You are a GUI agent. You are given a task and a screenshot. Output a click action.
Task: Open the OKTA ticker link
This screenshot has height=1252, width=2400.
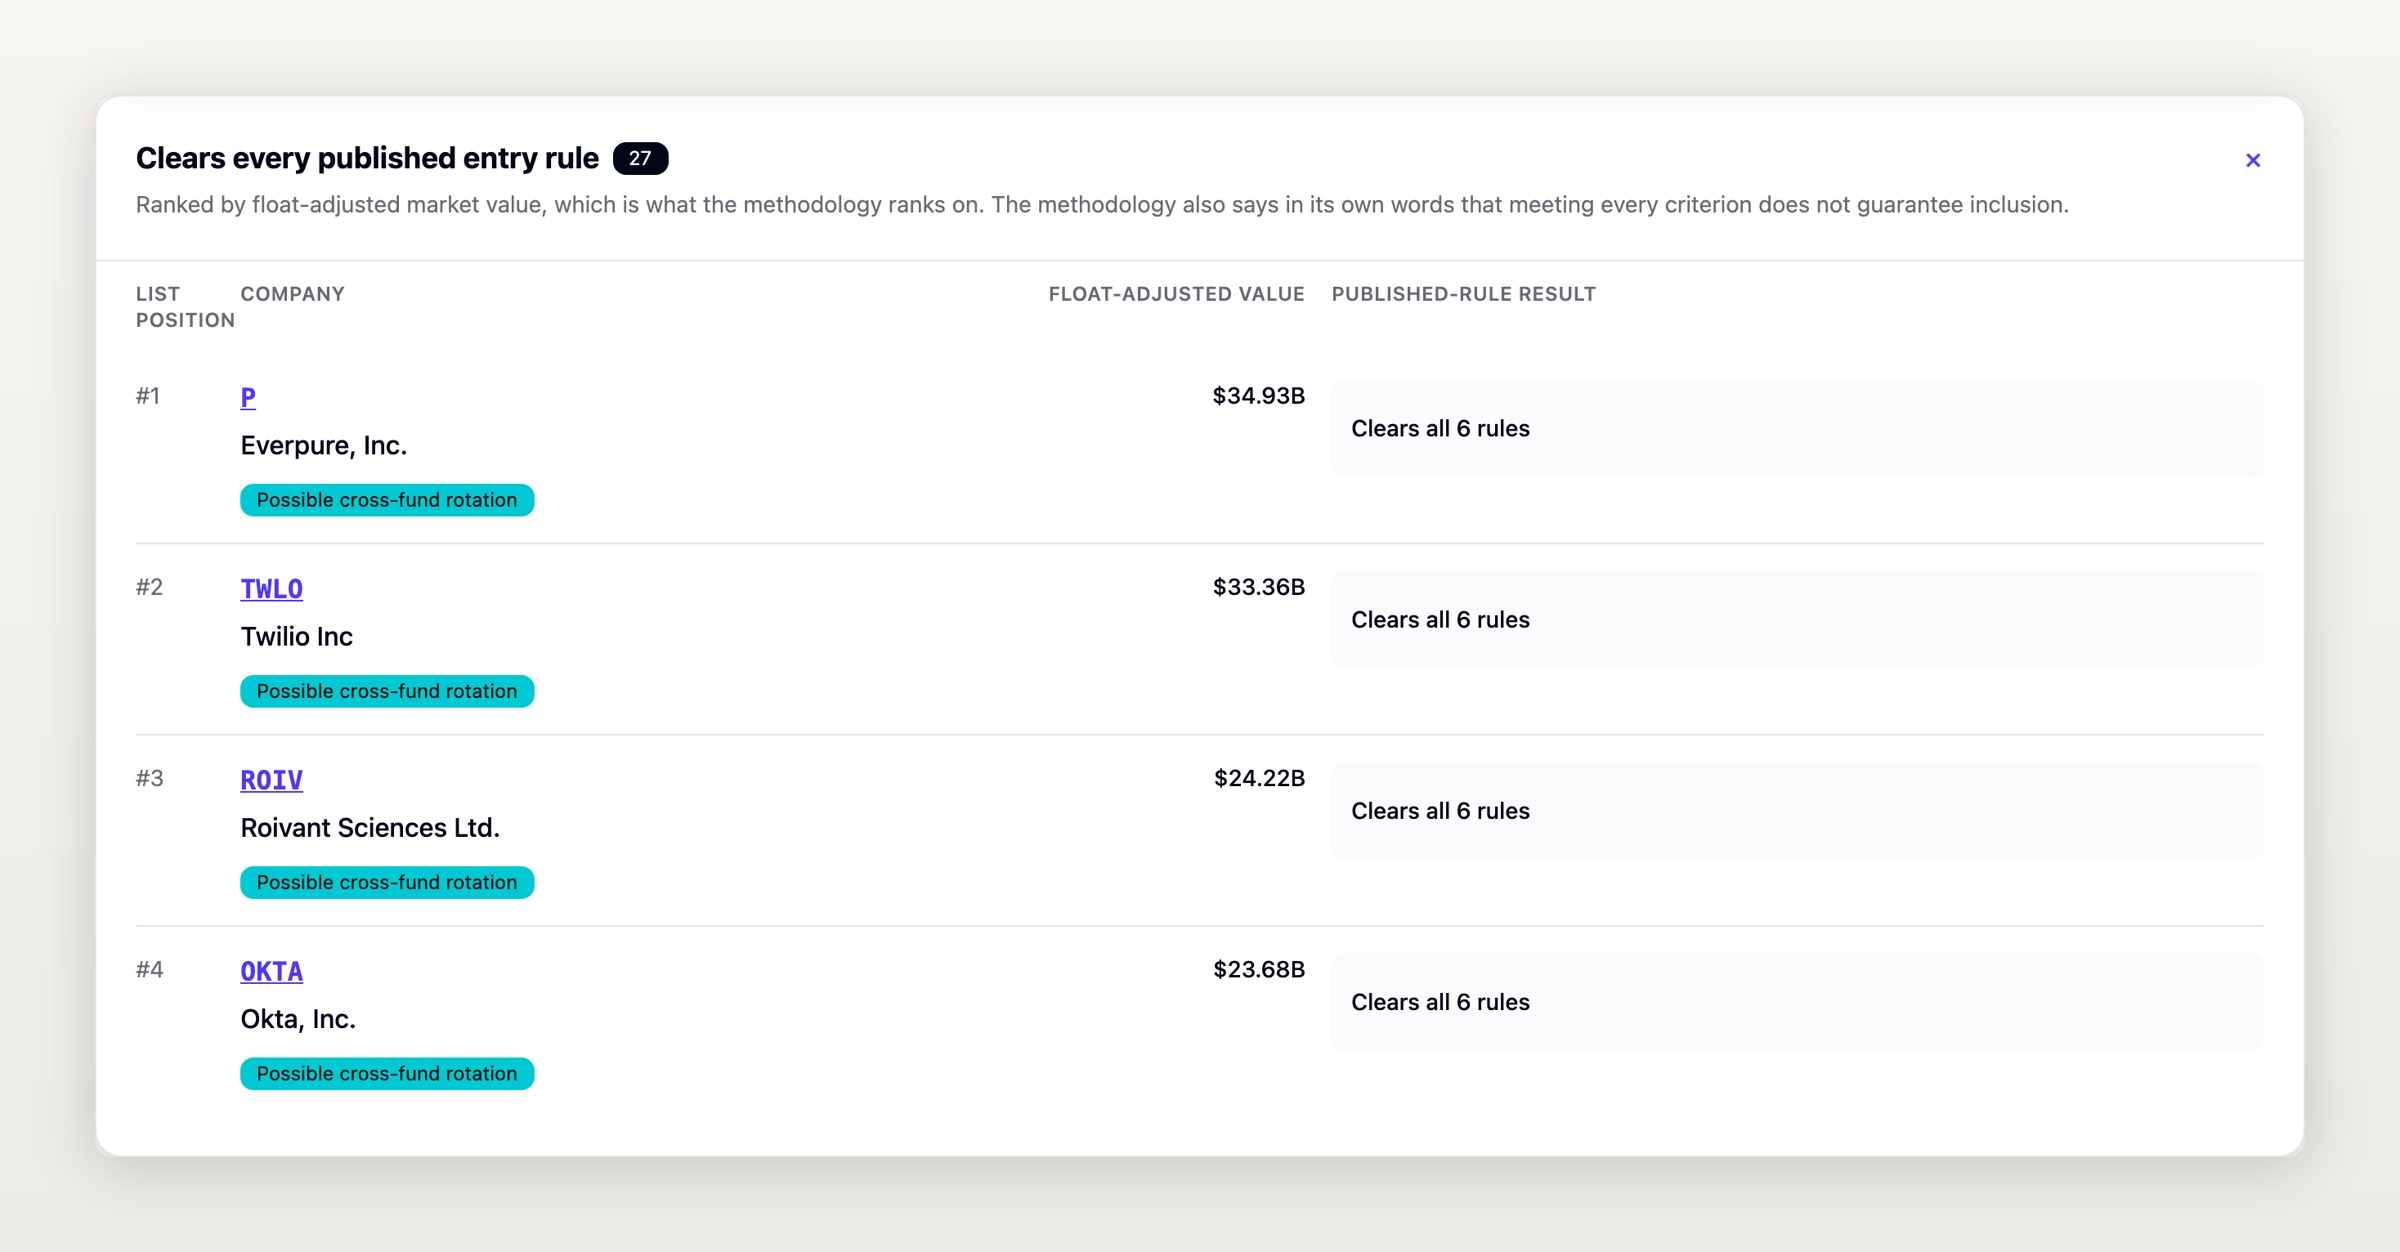pos(271,970)
